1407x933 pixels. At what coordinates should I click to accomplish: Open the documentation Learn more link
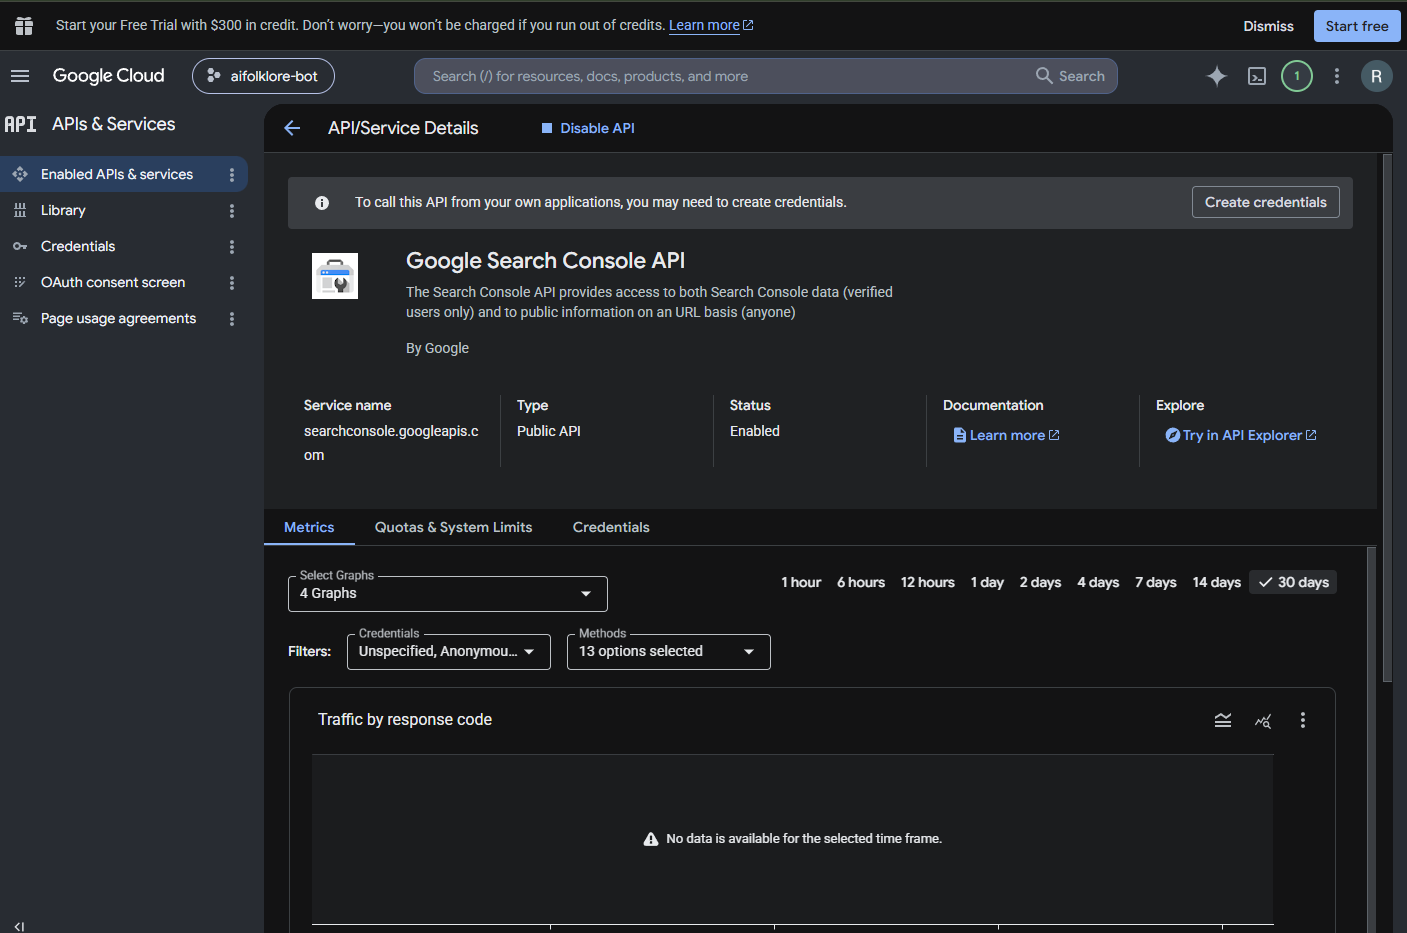[1006, 435]
